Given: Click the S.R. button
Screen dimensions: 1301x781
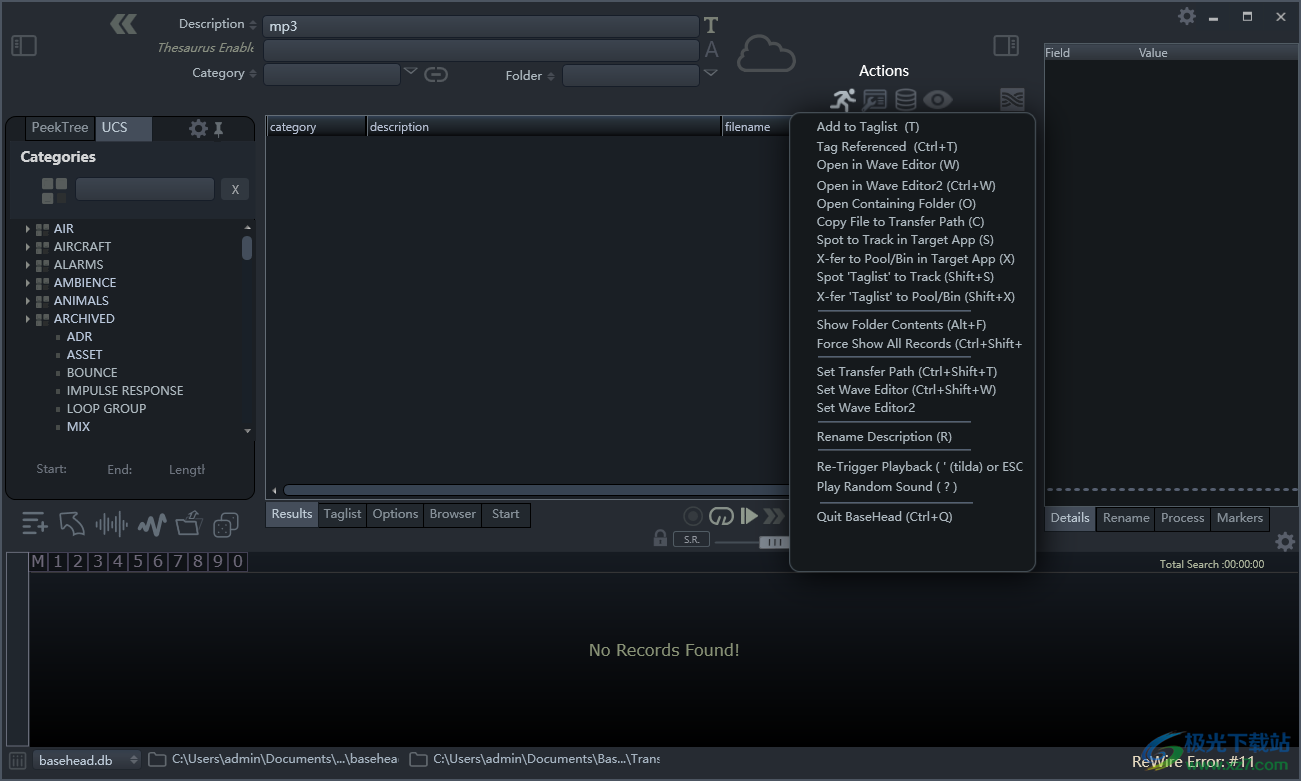Looking at the screenshot, I should [x=691, y=540].
